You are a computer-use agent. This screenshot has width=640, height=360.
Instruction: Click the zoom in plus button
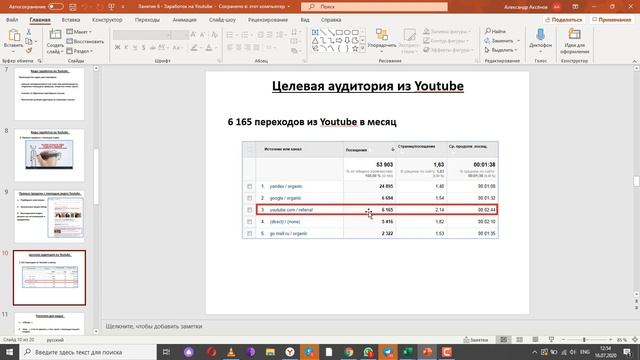coord(611,340)
